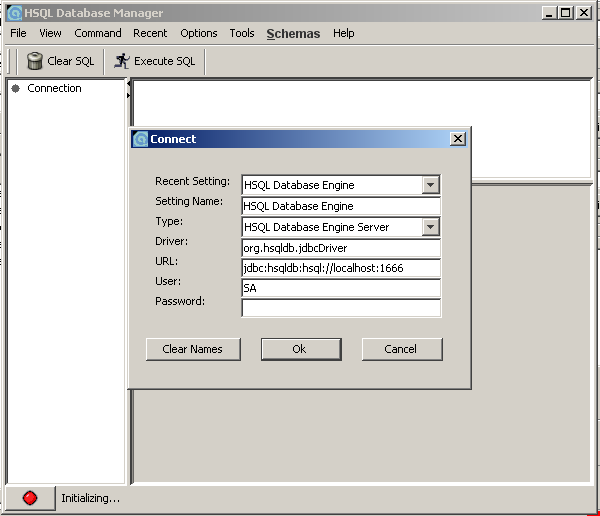Image resolution: width=600 pixels, height=516 pixels.
Task: Minimize the HSQL Database Manager window
Action: (x=549, y=13)
